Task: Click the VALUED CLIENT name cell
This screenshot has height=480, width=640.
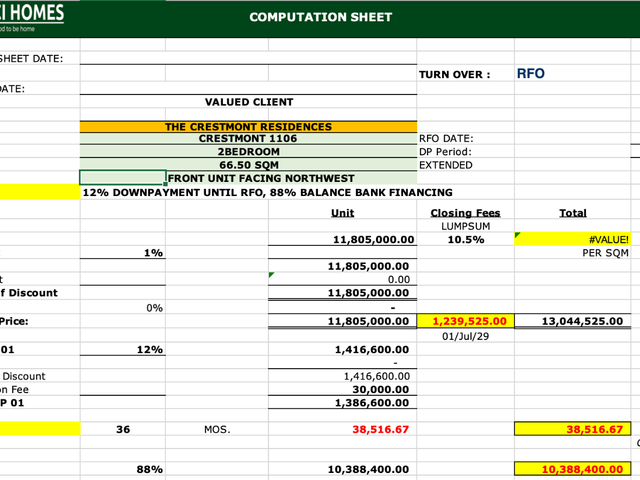Action: click(248, 102)
